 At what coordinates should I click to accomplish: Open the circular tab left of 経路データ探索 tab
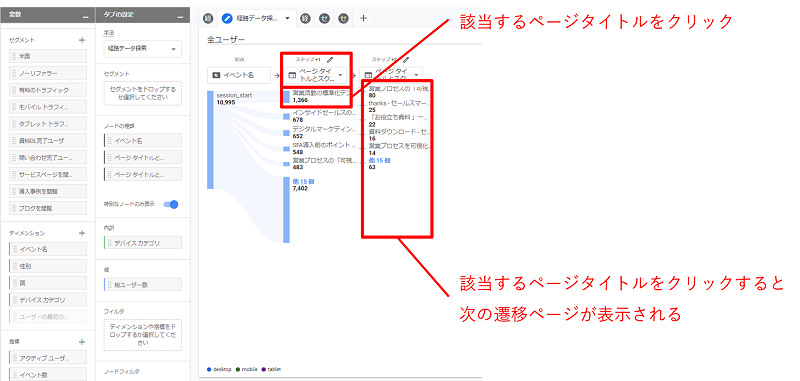point(208,18)
